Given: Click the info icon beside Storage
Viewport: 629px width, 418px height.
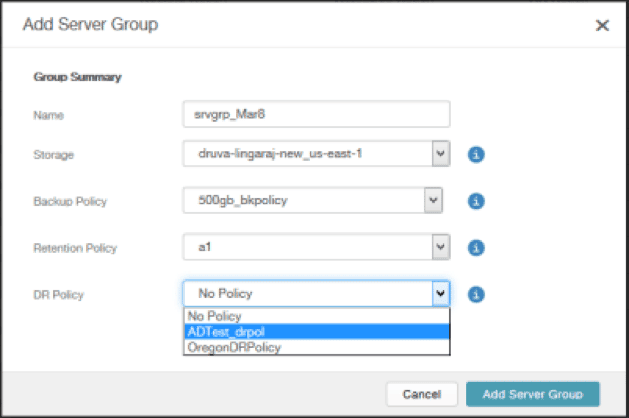Looking at the screenshot, I should (x=477, y=155).
